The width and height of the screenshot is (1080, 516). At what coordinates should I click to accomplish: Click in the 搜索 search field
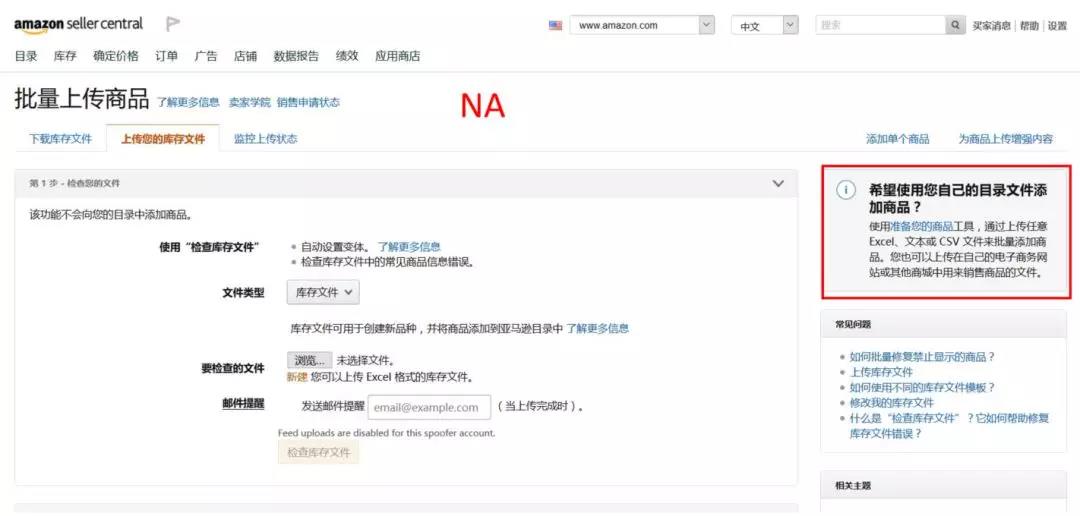click(881, 25)
